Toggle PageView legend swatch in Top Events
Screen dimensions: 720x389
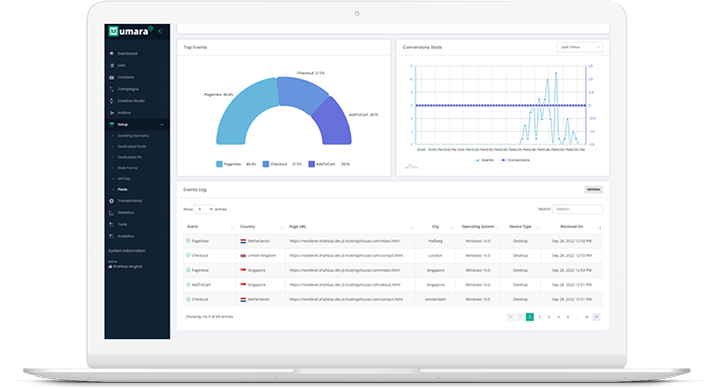click(x=219, y=164)
